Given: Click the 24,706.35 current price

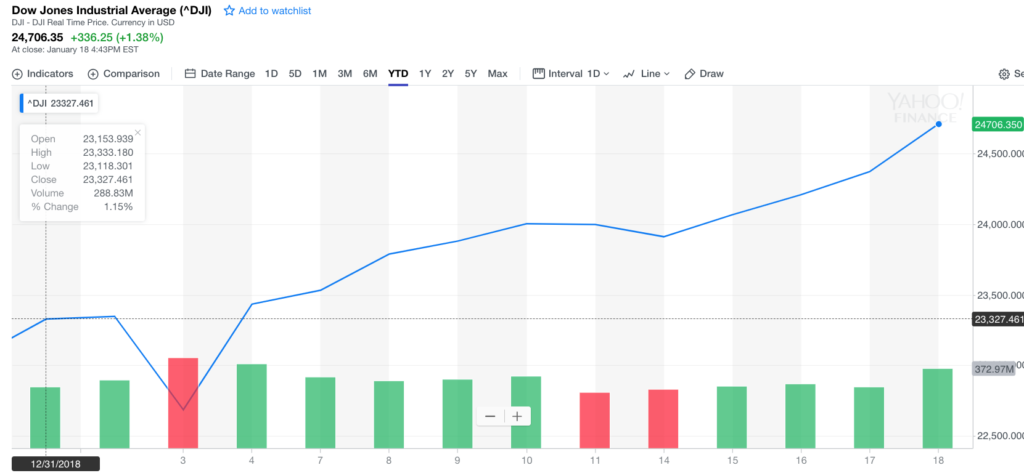Looking at the screenshot, I should (37, 37).
